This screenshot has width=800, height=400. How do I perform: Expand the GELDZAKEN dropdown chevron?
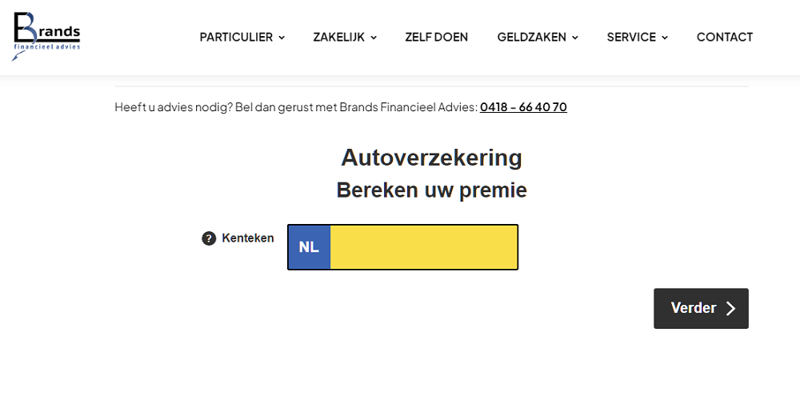pyautogui.click(x=575, y=38)
